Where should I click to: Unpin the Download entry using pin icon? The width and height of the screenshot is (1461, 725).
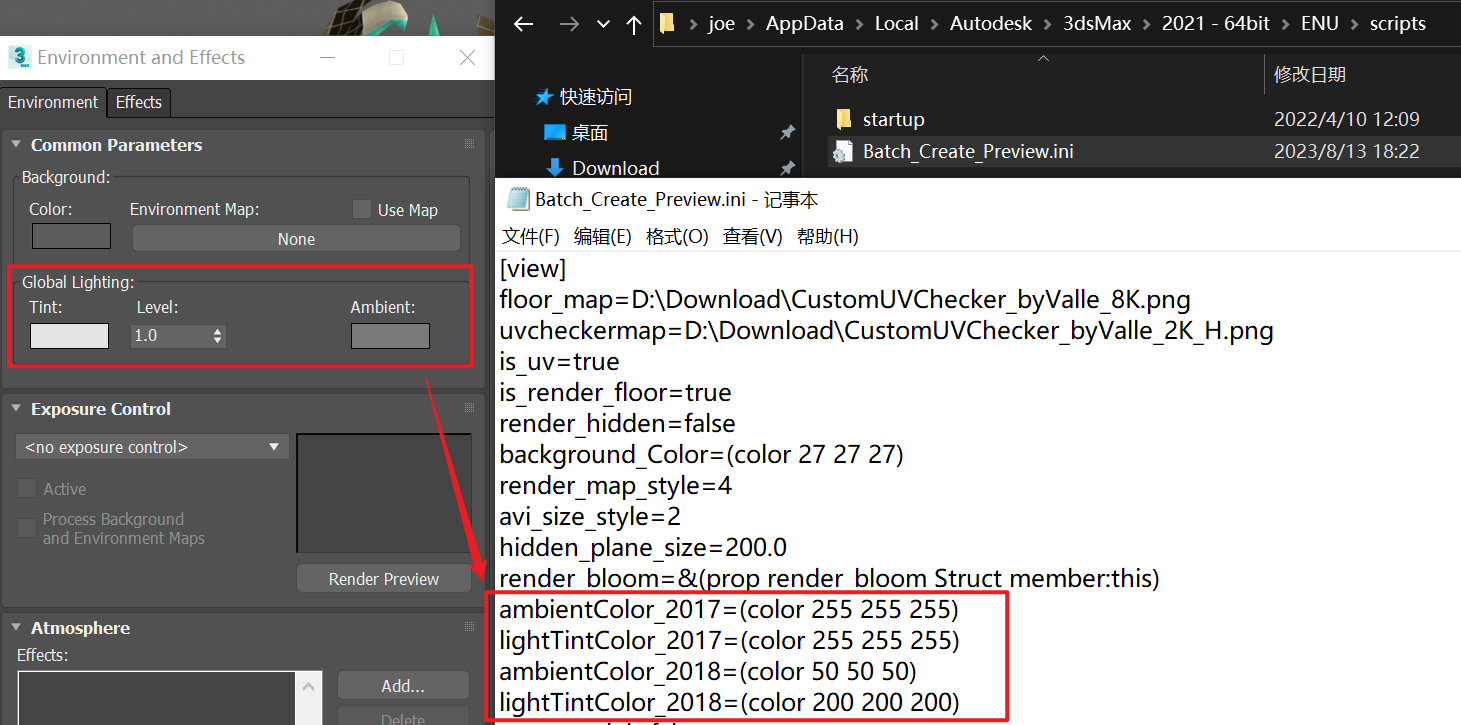point(787,167)
